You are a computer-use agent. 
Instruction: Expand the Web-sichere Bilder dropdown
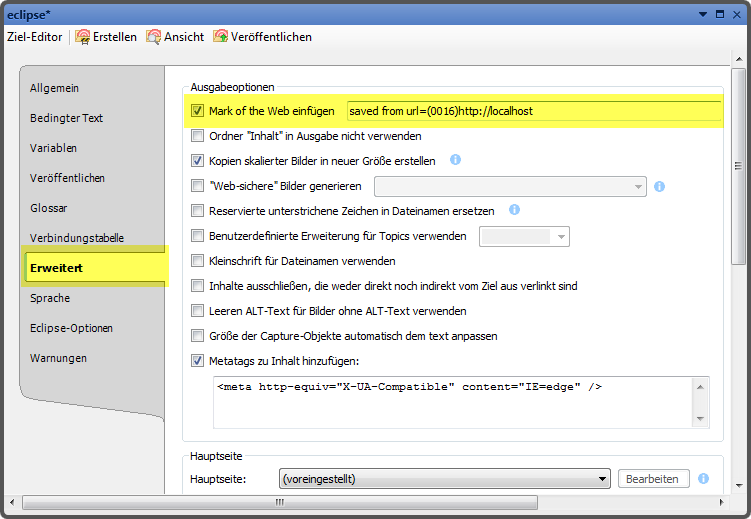[x=638, y=186]
